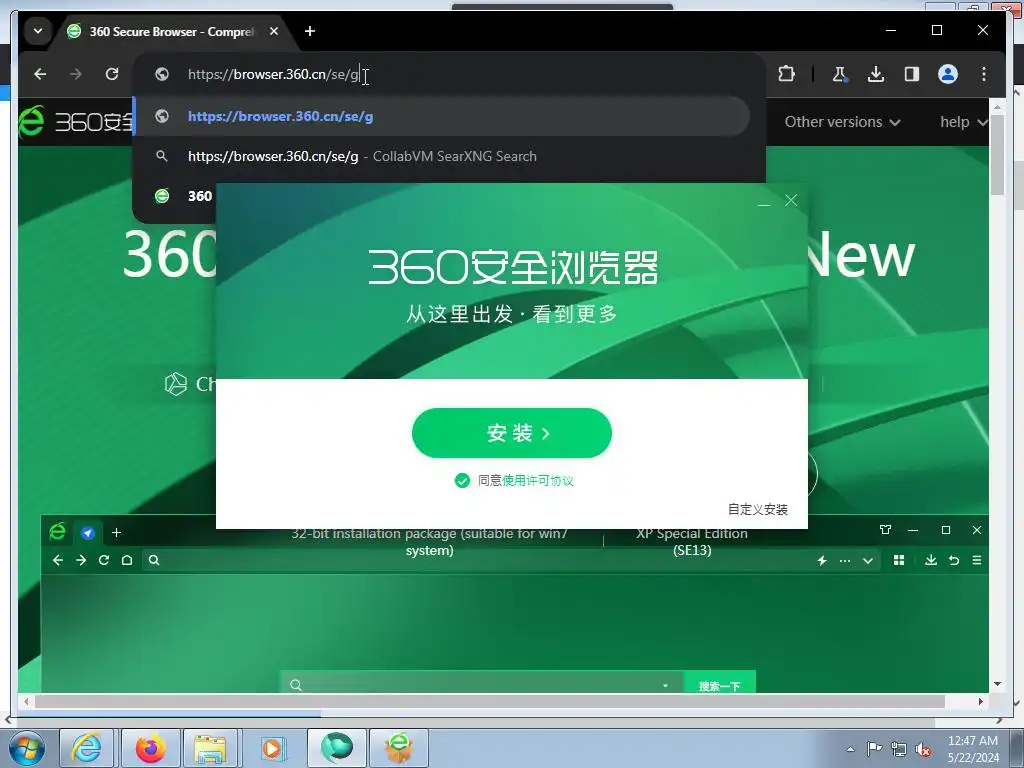Viewport: 1024px width, 768px height.
Task: Click the green 安装 install button
Action: [512, 433]
